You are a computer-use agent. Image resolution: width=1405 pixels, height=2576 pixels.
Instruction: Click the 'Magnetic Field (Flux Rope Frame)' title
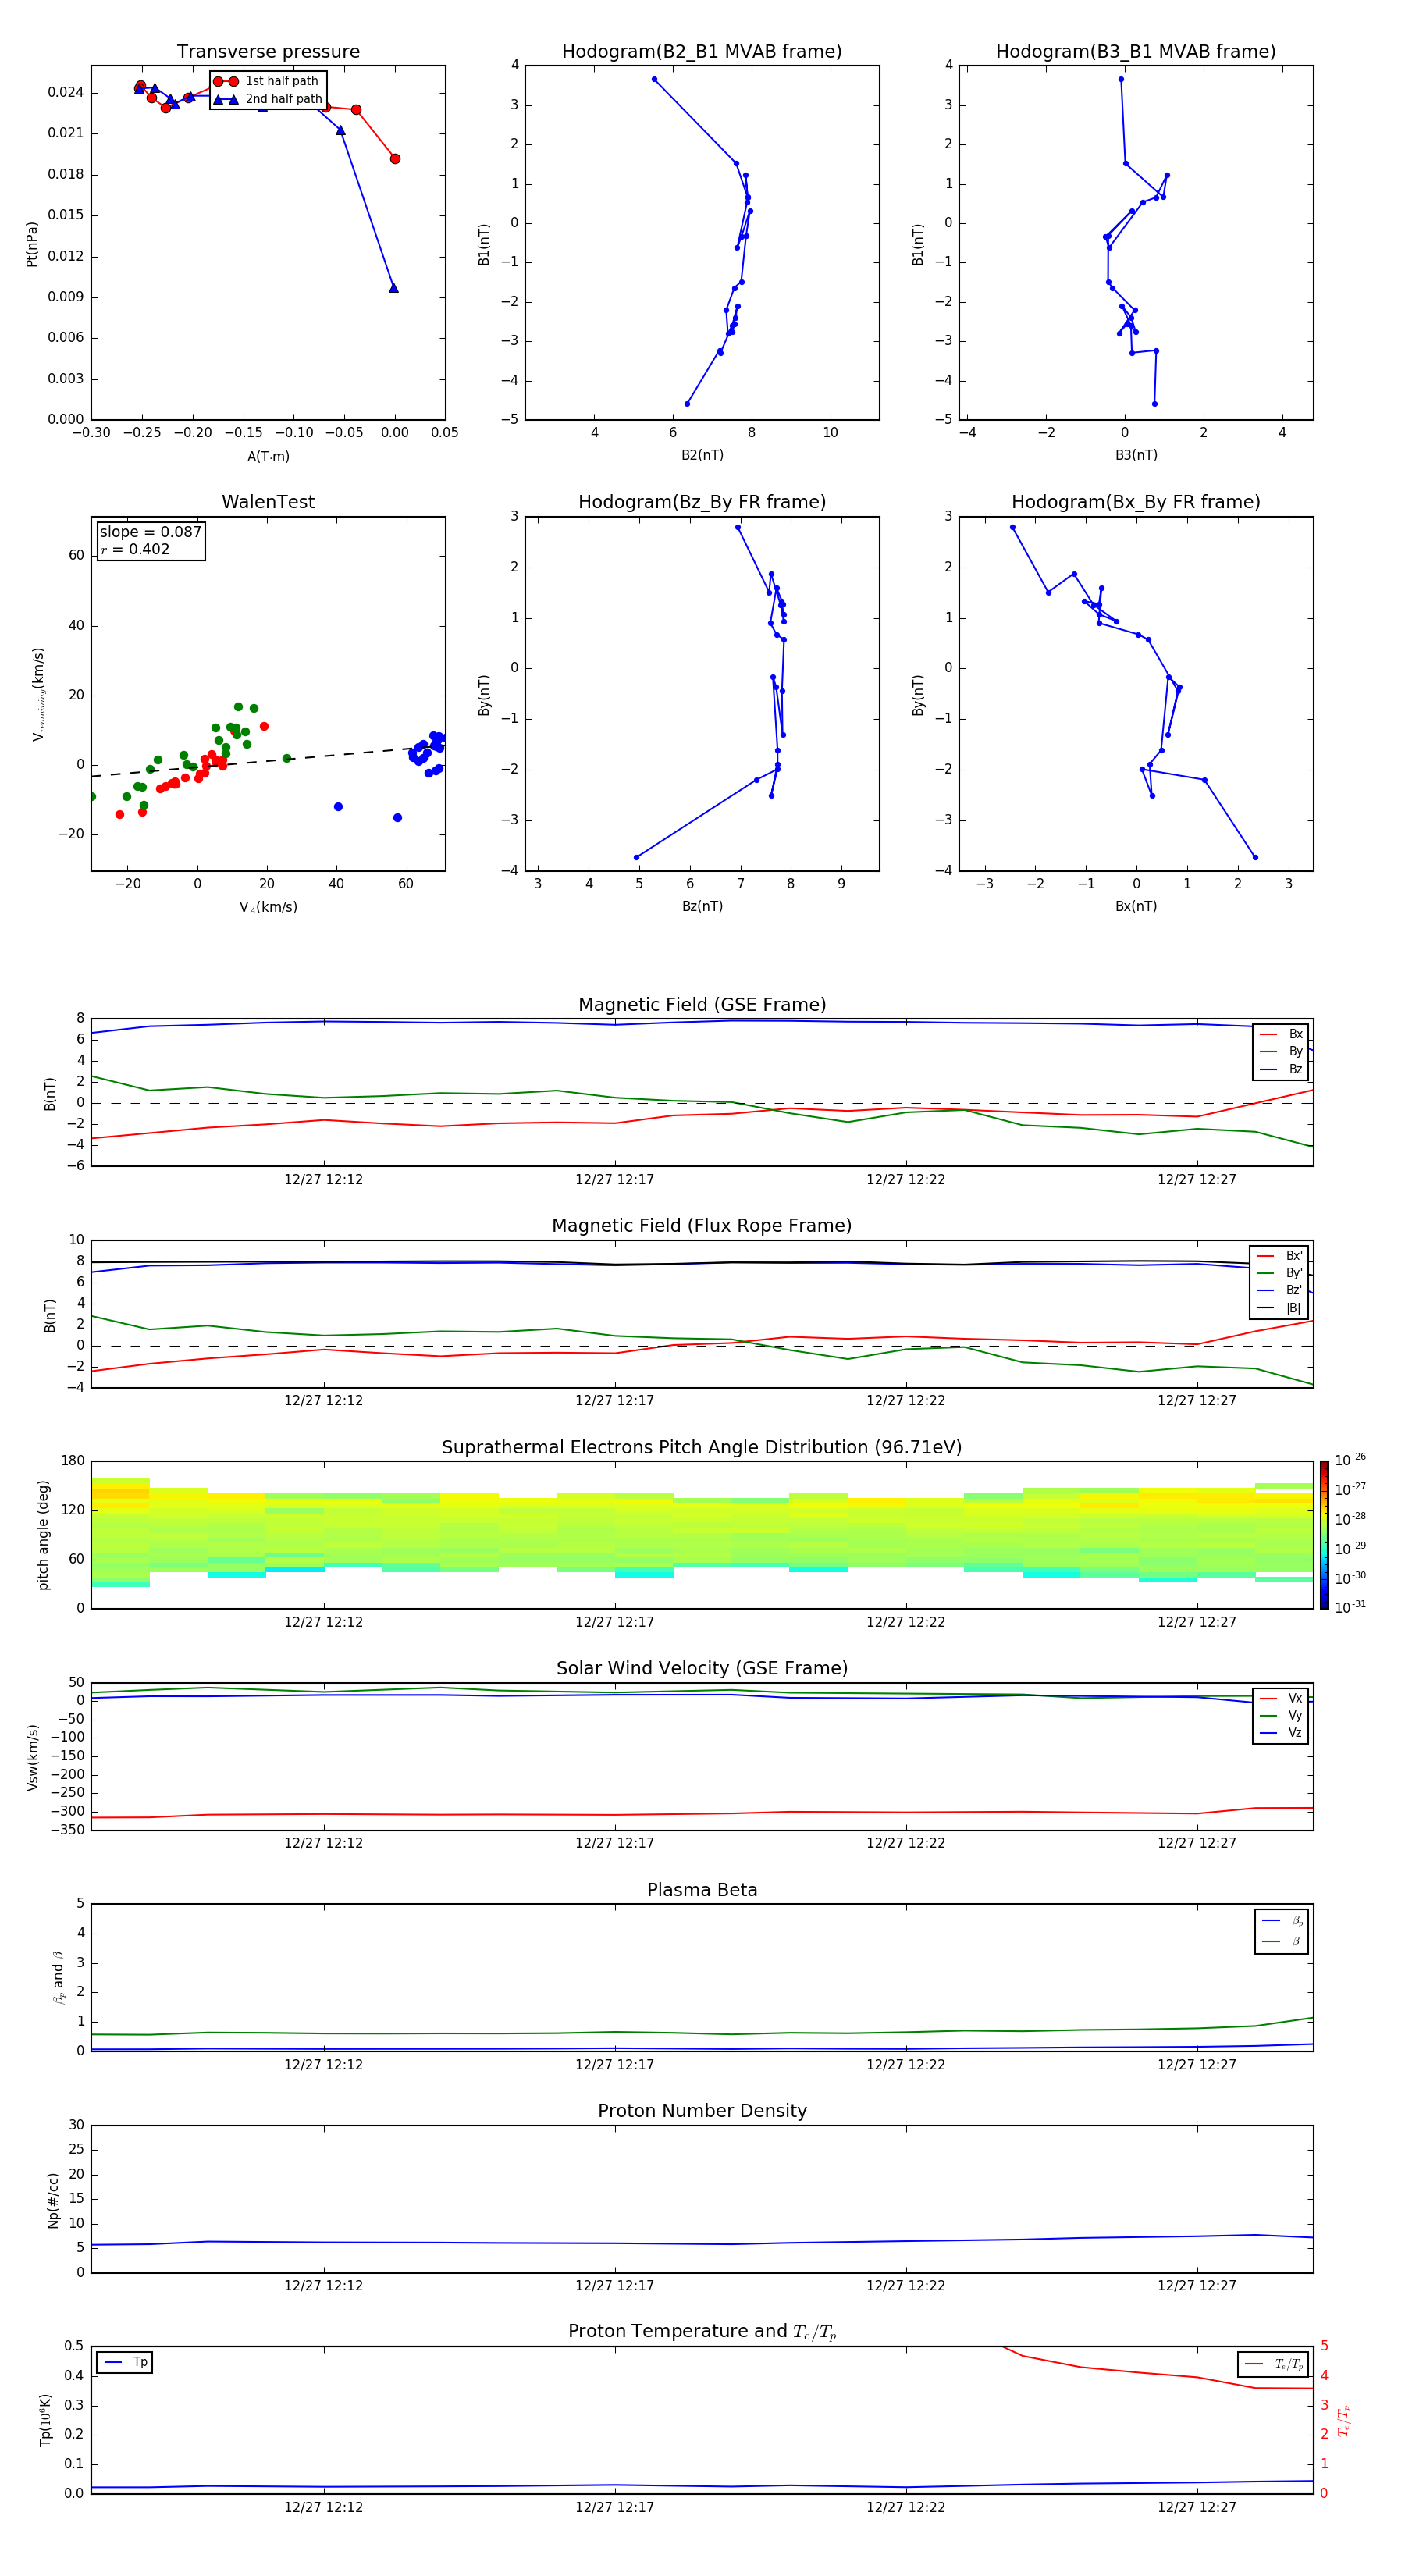[702, 1226]
